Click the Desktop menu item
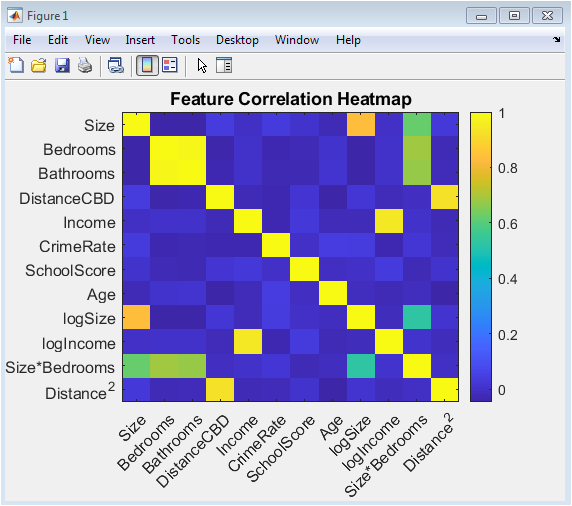 pyautogui.click(x=237, y=40)
